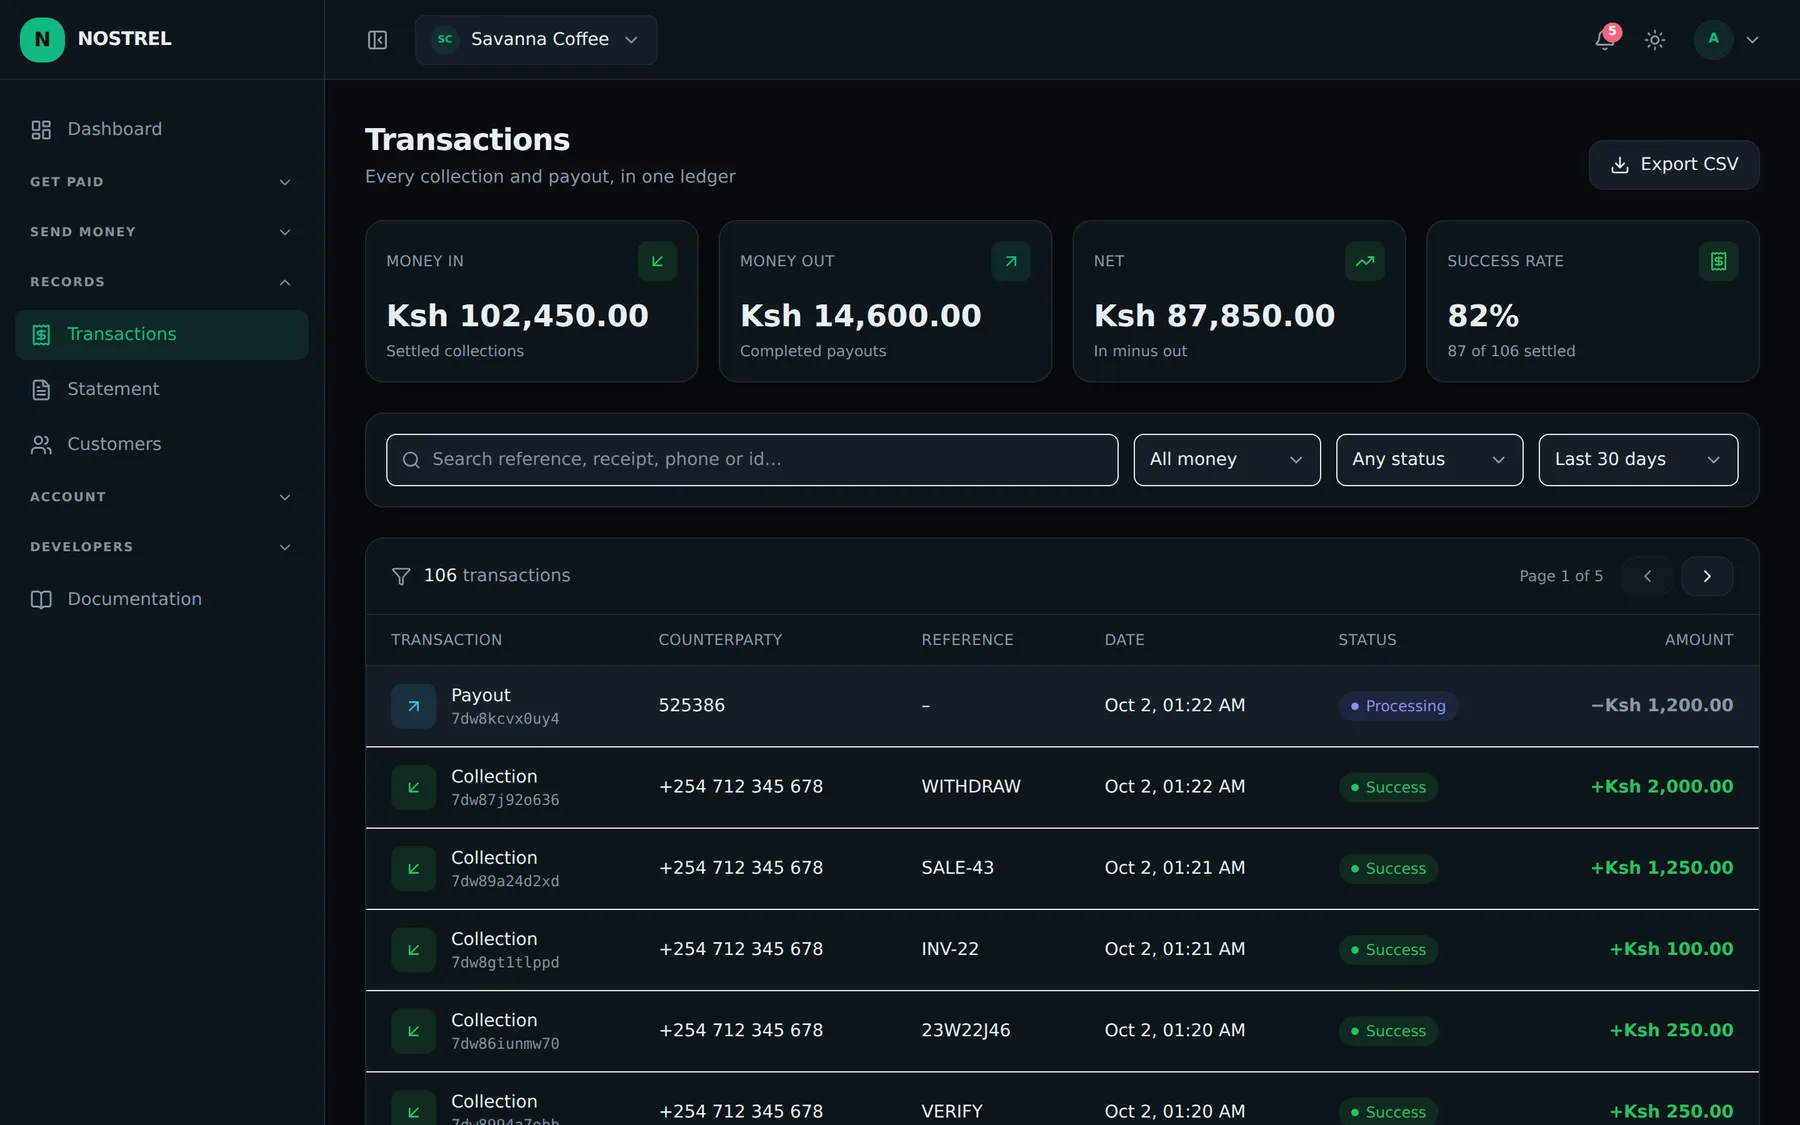Open the Documentation link
This screenshot has width=1800, height=1125.
click(x=161, y=600)
